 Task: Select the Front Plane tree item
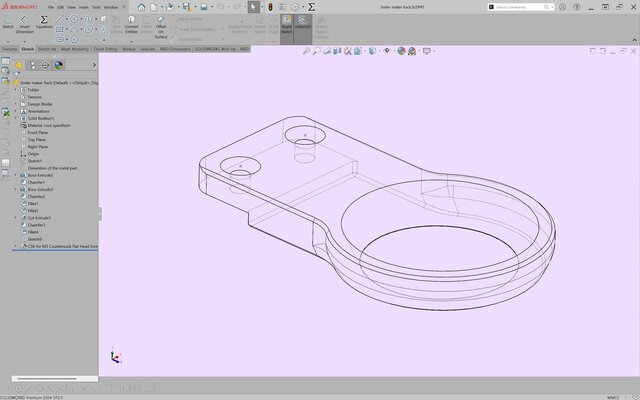pyautogui.click(x=38, y=132)
